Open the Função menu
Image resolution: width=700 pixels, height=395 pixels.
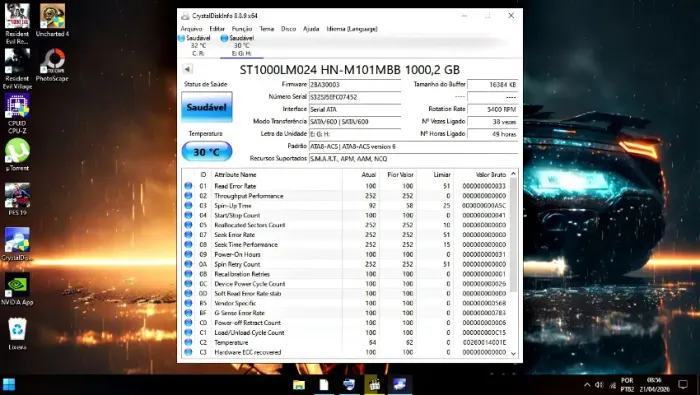point(242,29)
